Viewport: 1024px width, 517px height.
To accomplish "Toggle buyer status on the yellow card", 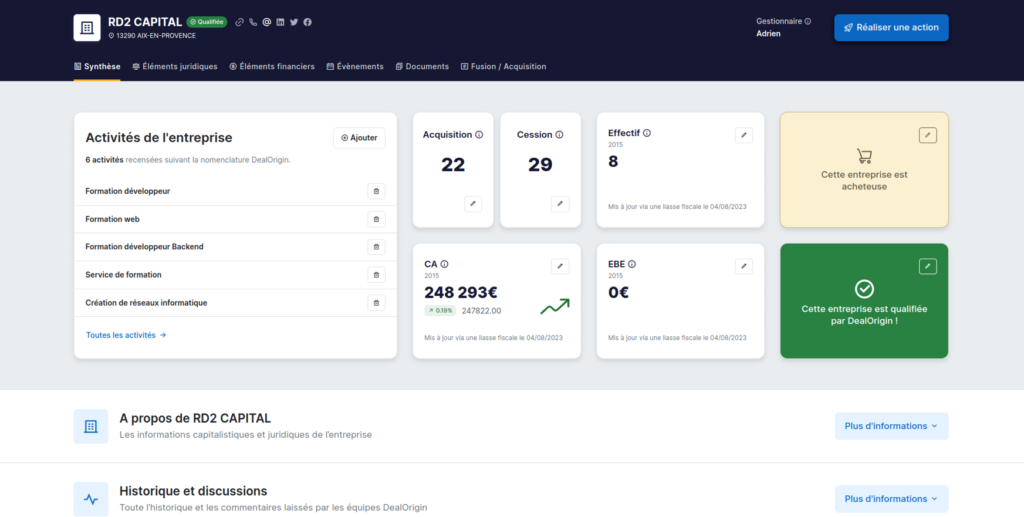I will coord(927,135).
